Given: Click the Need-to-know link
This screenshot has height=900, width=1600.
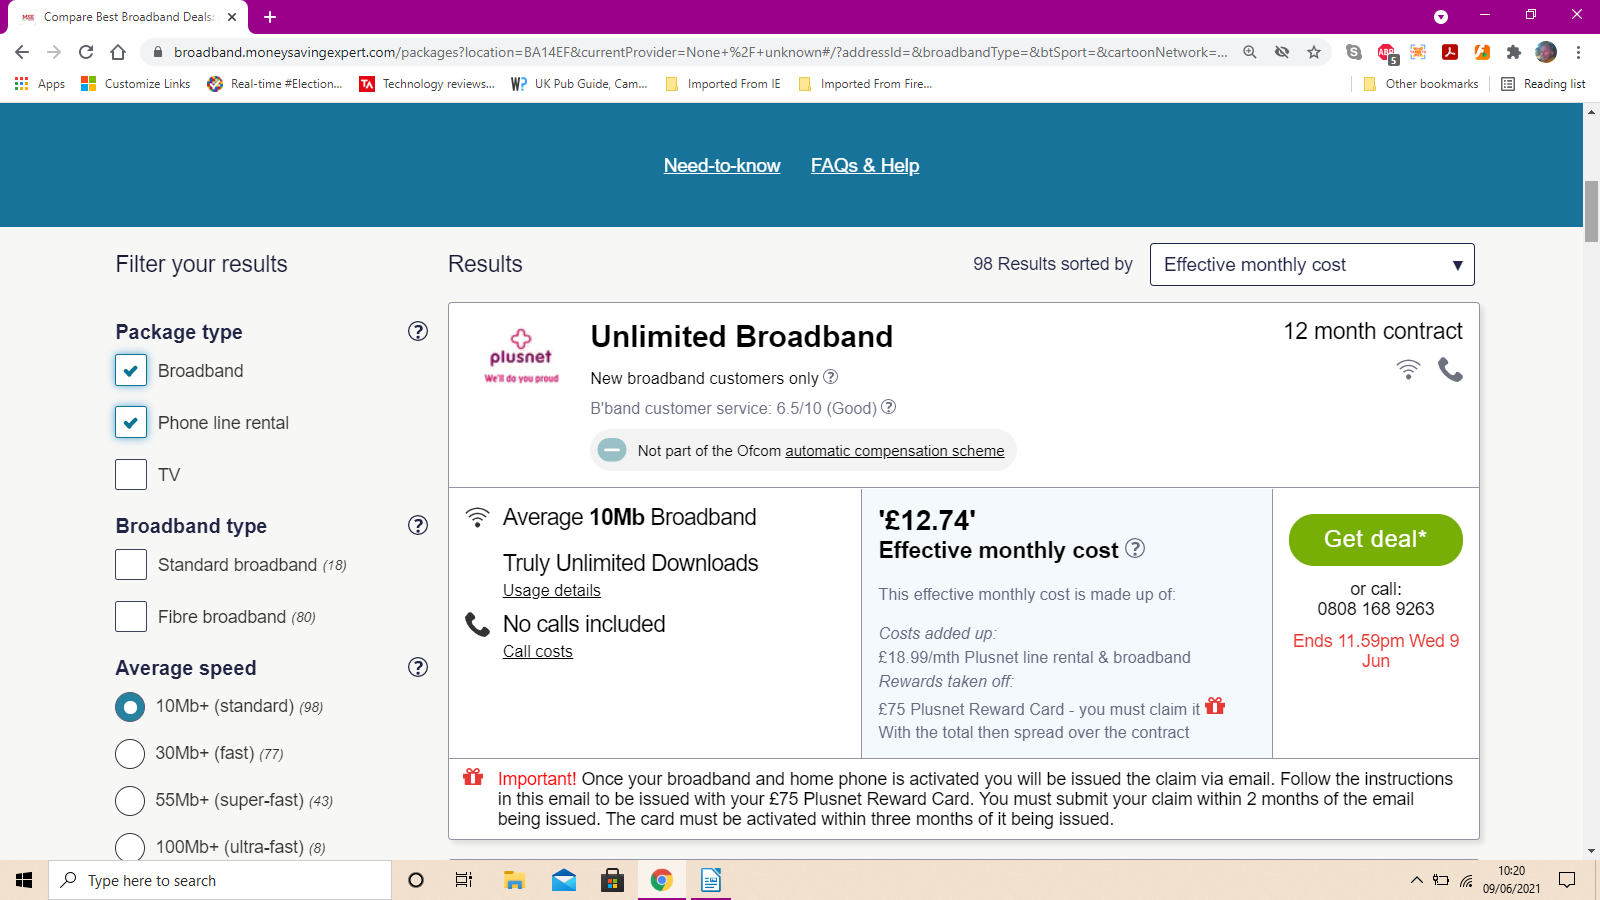Looking at the screenshot, I should [x=722, y=165].
